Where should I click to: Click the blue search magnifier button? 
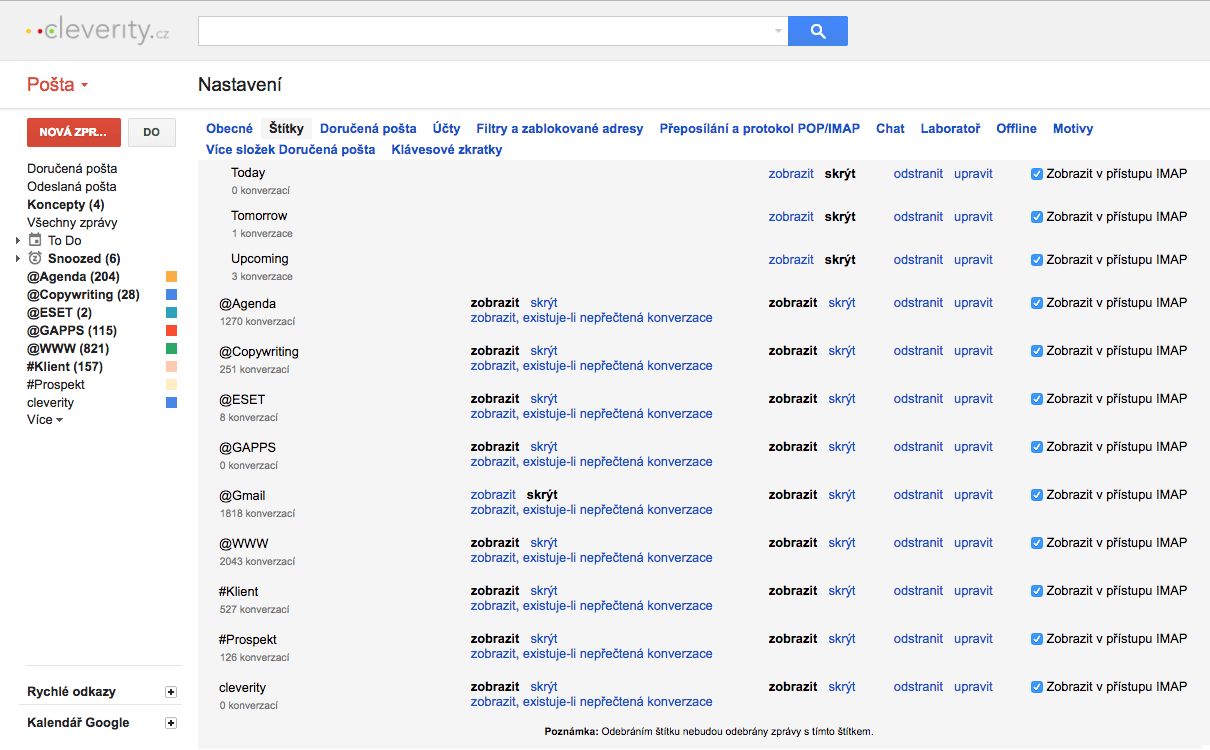[817, 31]
